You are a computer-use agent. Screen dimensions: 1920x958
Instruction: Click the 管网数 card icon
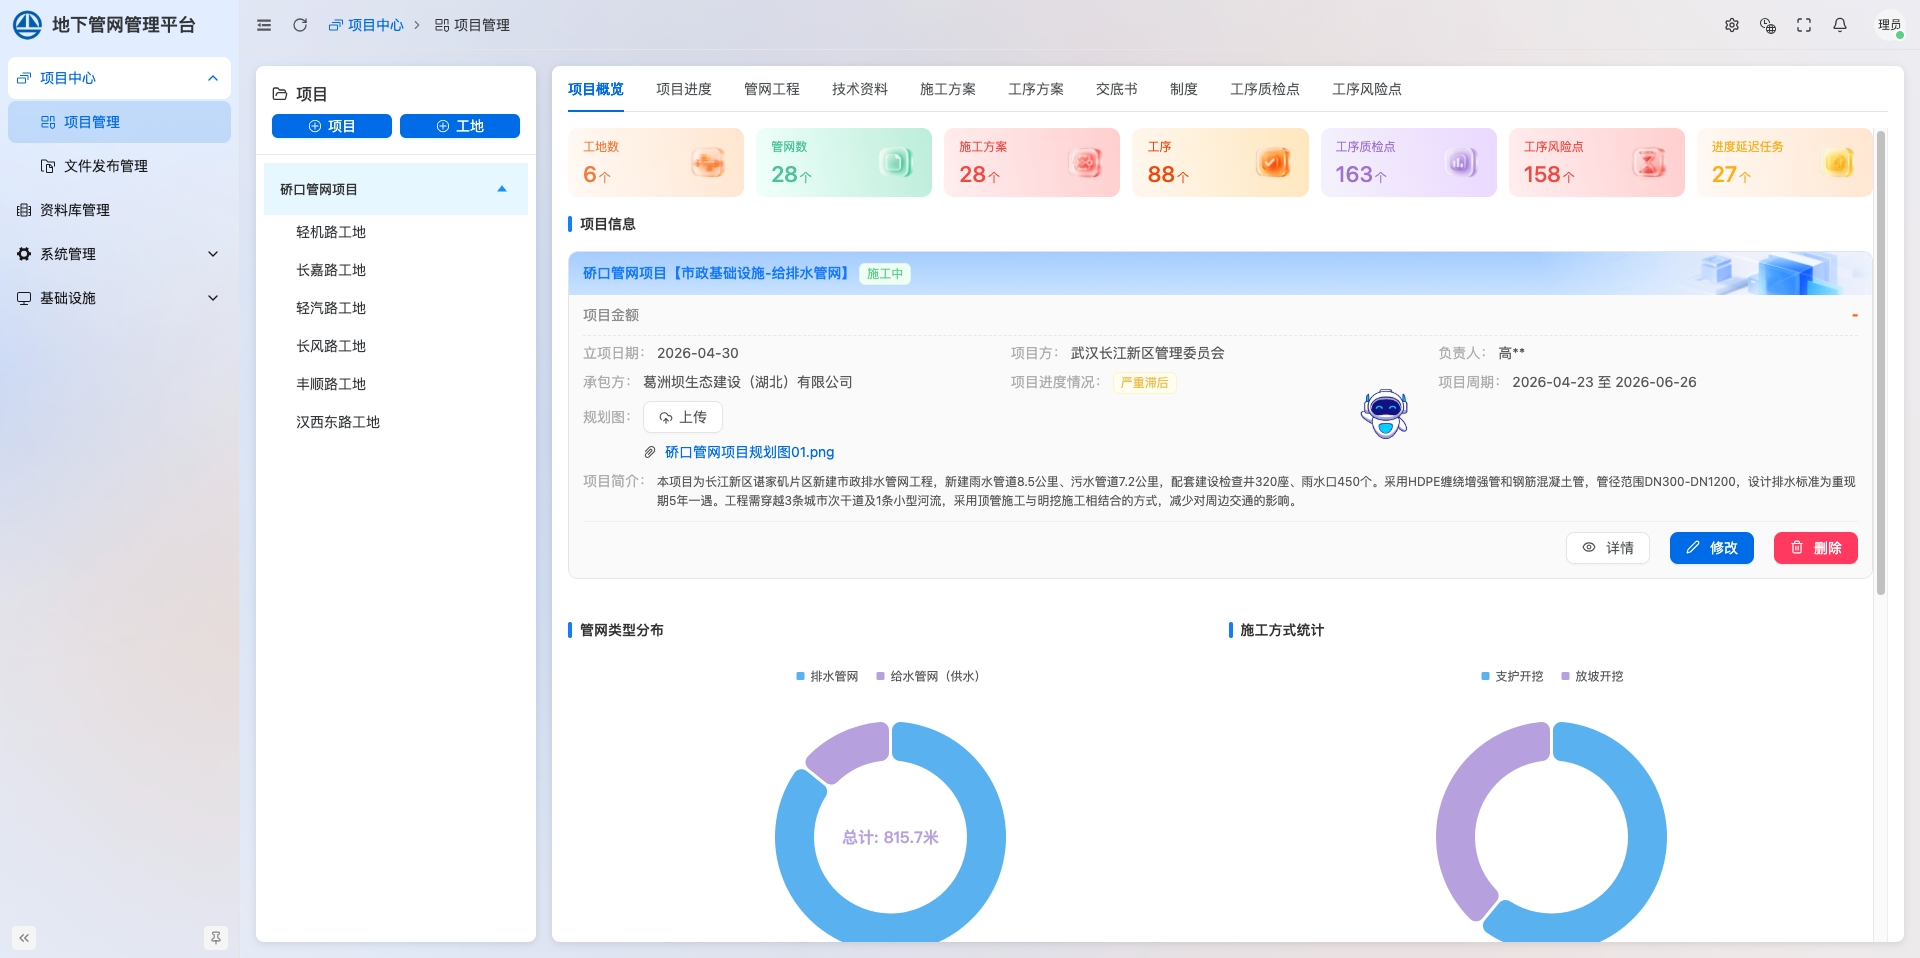point(896,162)
